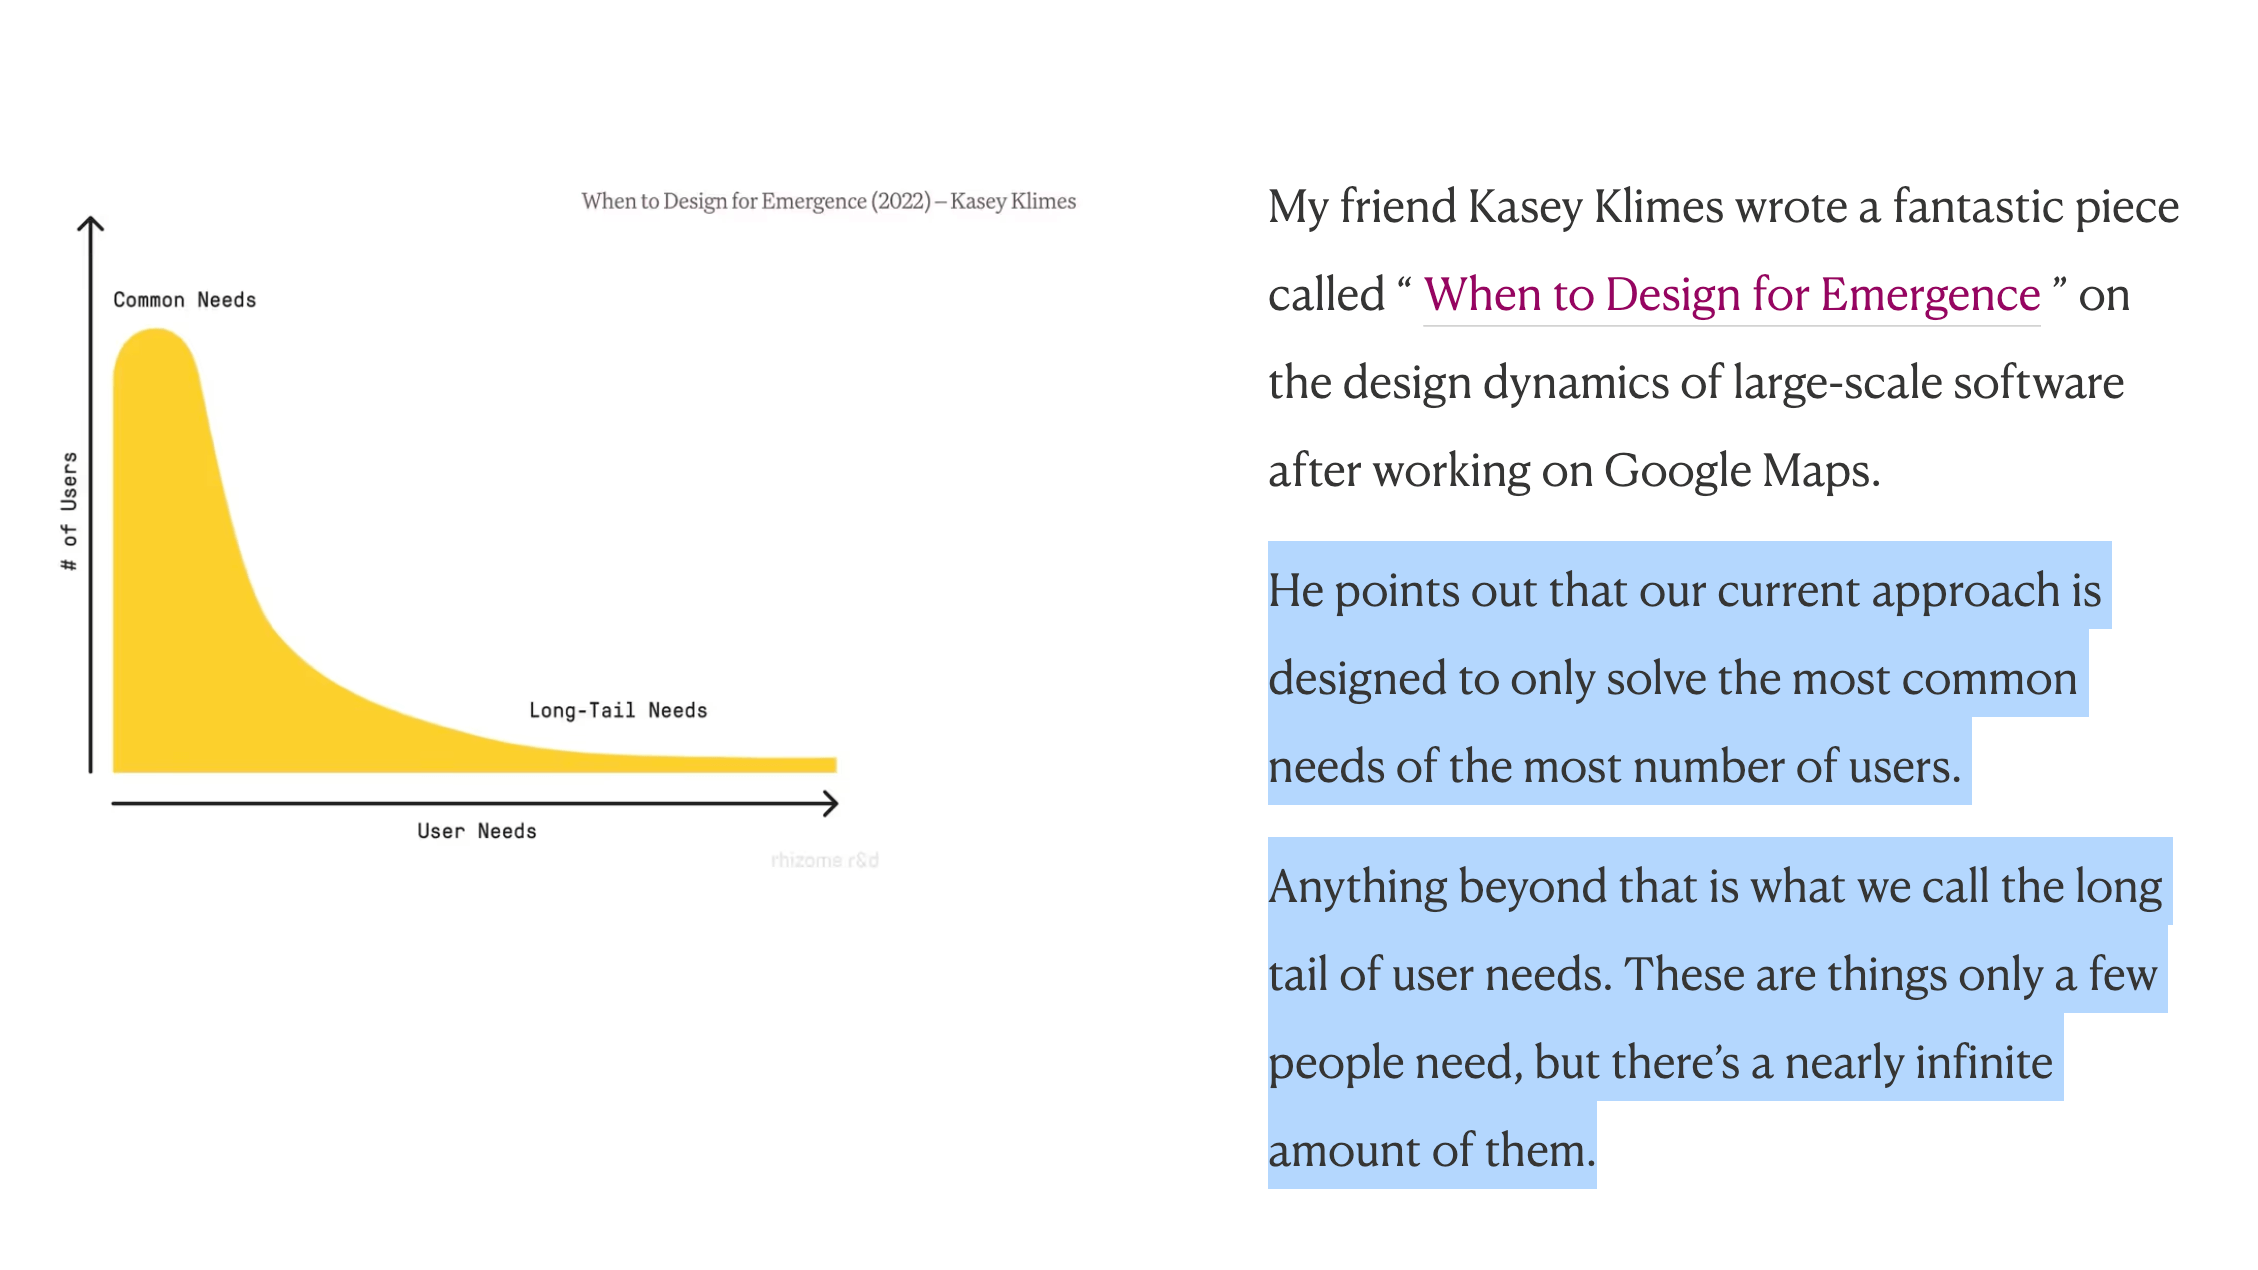Click the right arrowhead of the horizontal axis
Viewport: 2258px width, 1270px height.
coord(829,803)
